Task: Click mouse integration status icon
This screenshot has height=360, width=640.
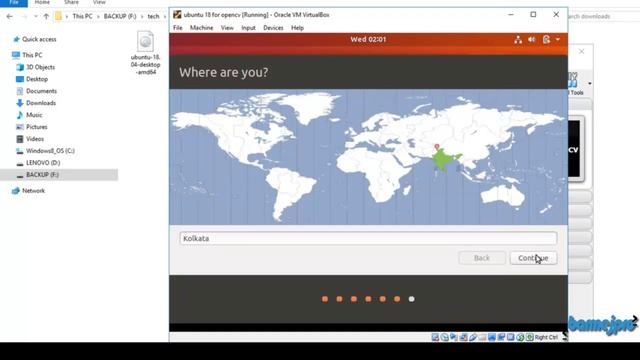Action: [520, 337]
